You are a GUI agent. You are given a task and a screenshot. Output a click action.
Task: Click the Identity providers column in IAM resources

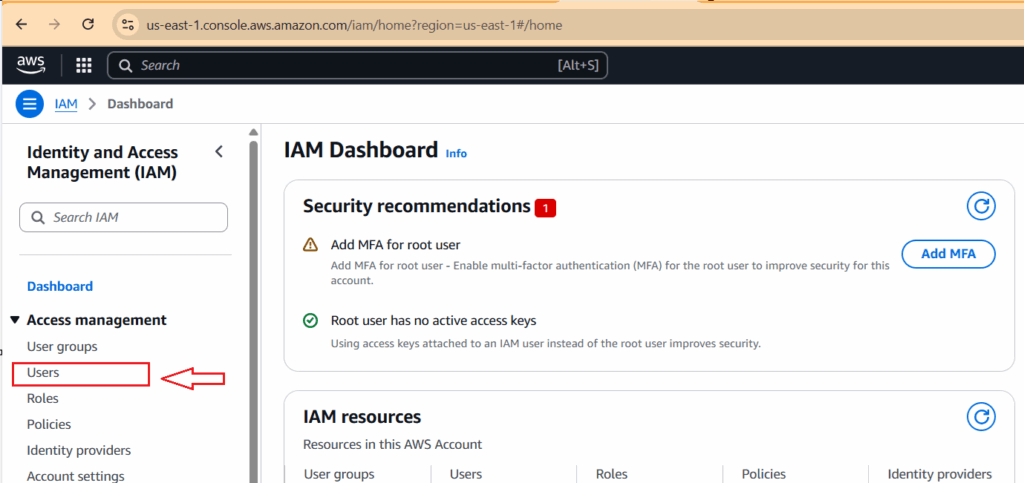tap(940, 474)
